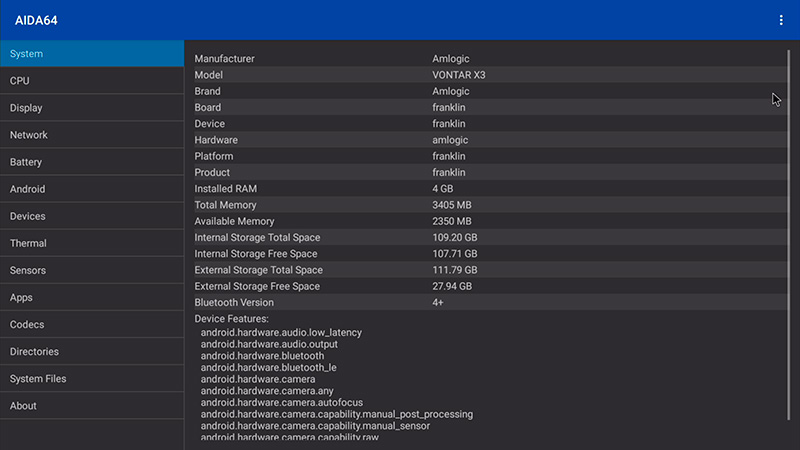Open the Apps list
This screenshot has height=450, width=800.
(x=92, y=298)
